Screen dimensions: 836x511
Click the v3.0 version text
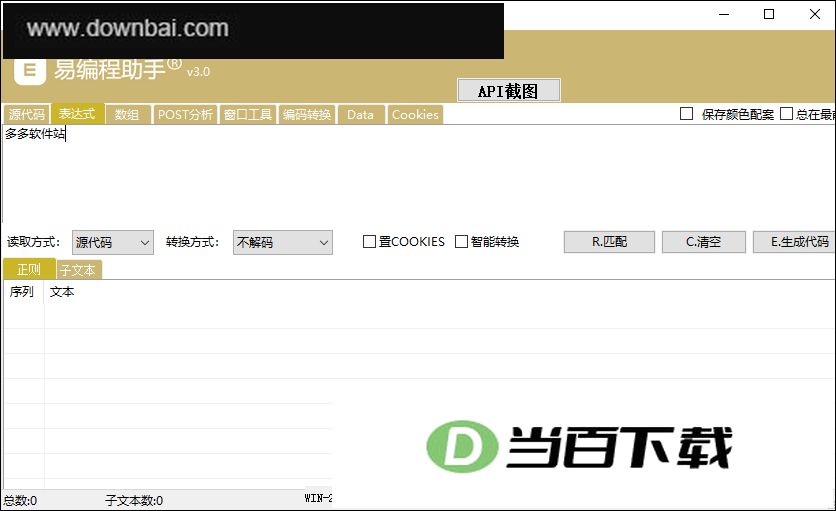pyautogui.click(x=198, y=71)
